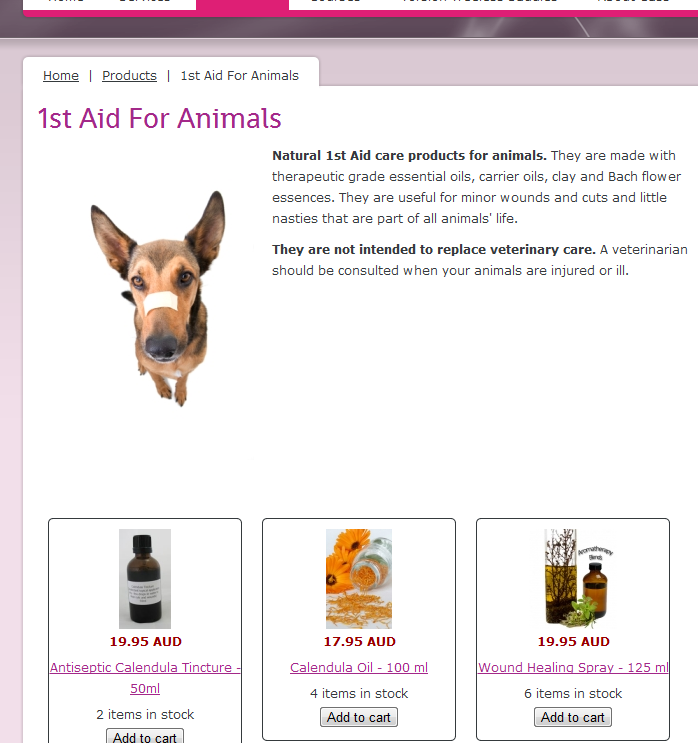Image resolution: width=698 pixels, height=743 pixels.
Task: Open Antiseptic Calendula Tincture - 50ml link
Action: [145, 678]
